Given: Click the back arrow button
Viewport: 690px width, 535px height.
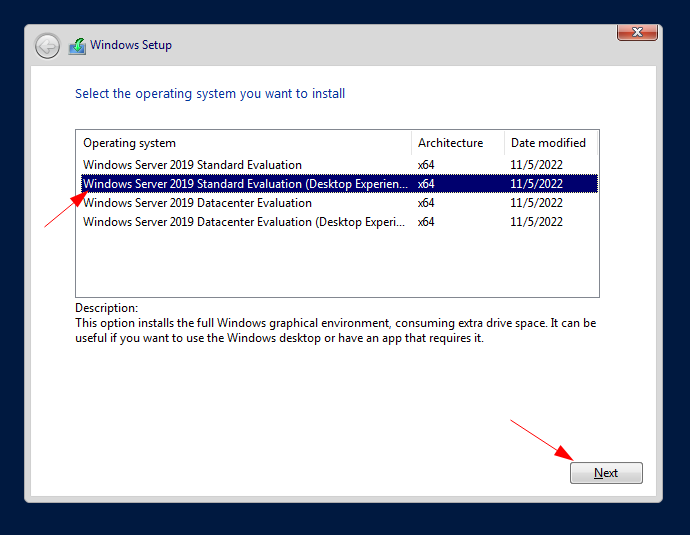Looking at the screenshot, I should click(x=47, y=46).
